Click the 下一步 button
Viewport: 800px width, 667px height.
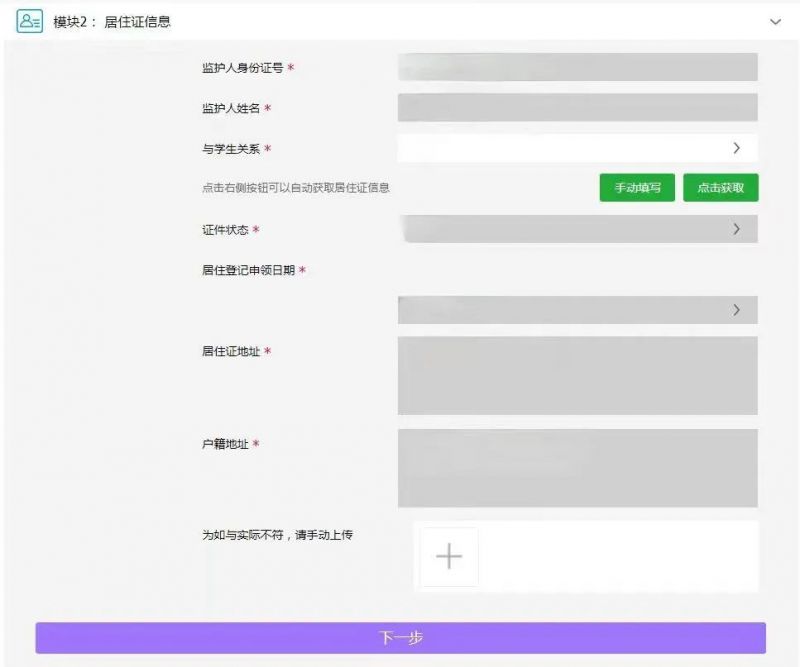401,638
